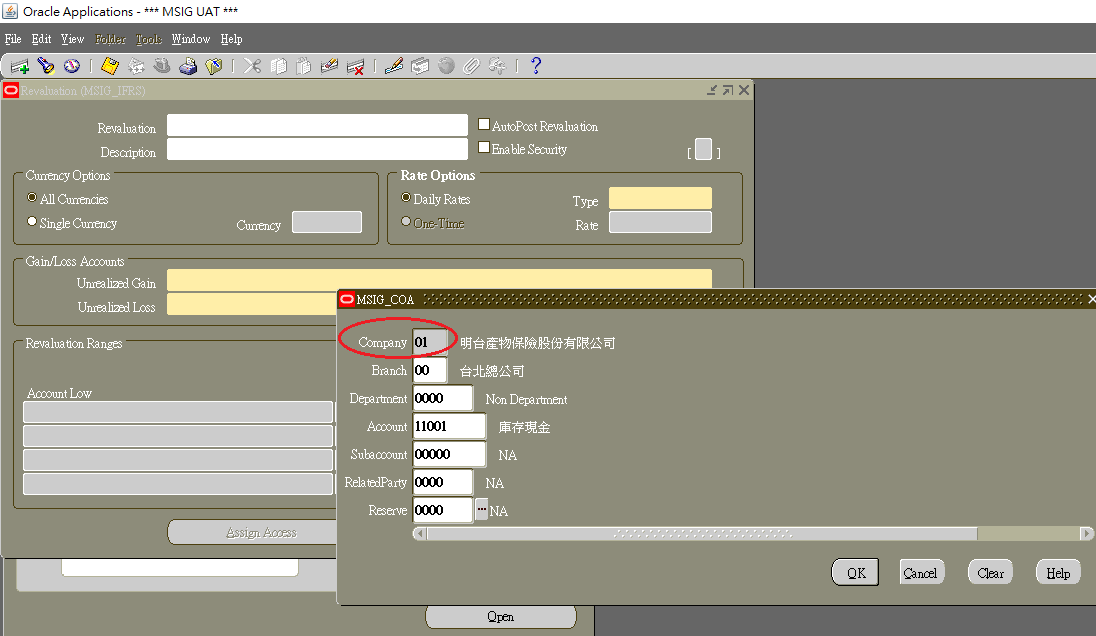This screenshot has width=1096, height=636.
Task: Open the Show Navigator toolbar icon
Action: point(72,66)
